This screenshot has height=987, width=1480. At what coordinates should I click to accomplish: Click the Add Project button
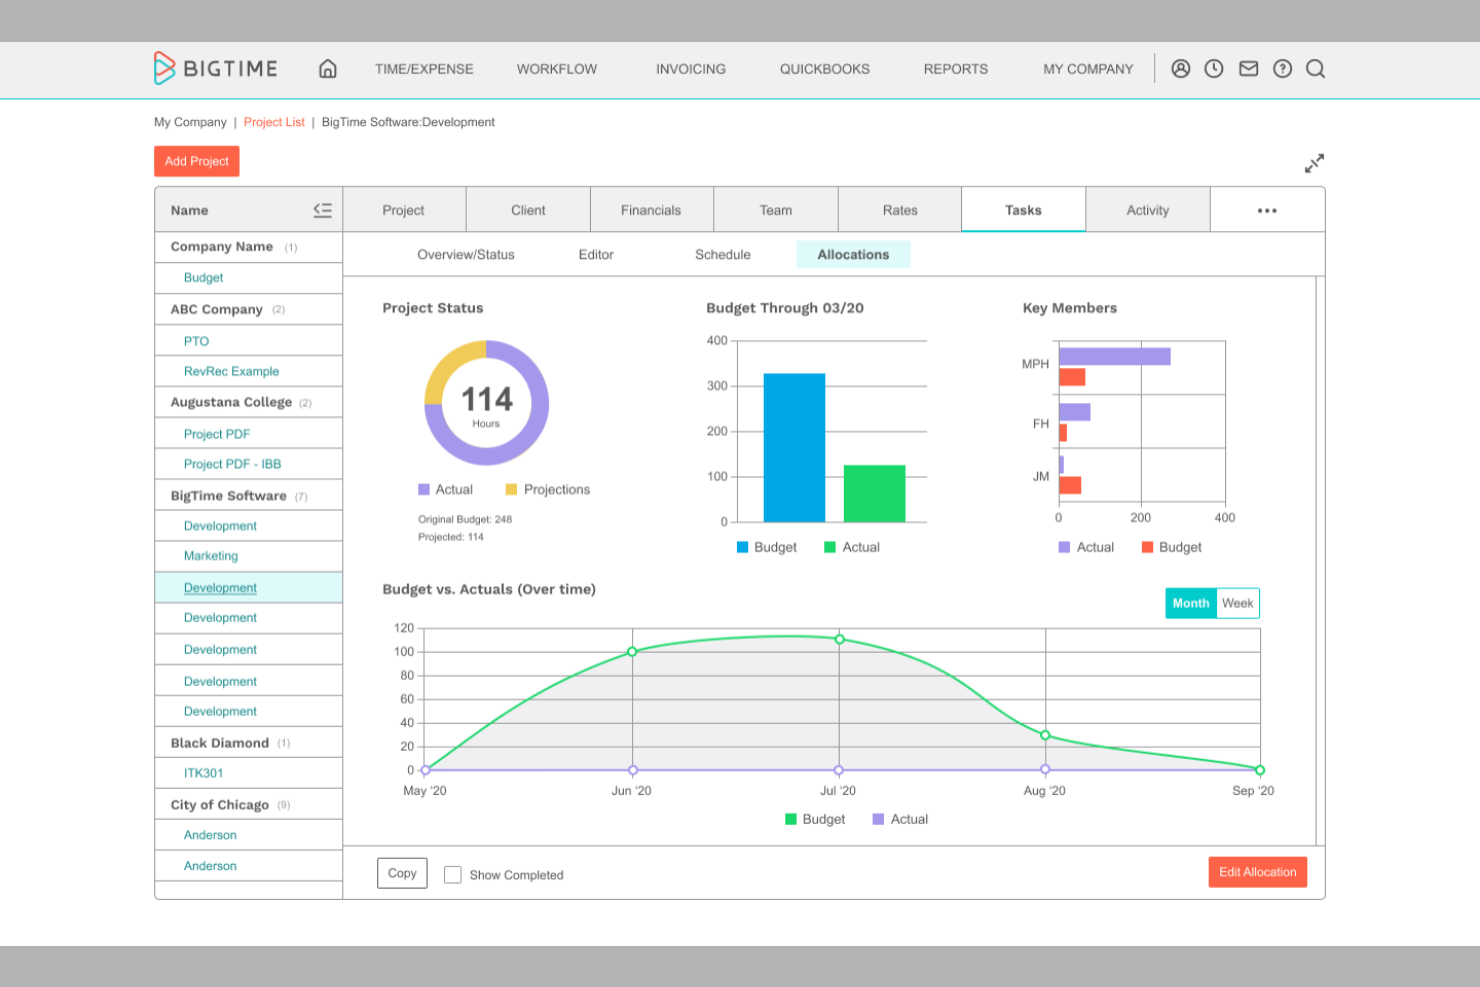[197, 161]
